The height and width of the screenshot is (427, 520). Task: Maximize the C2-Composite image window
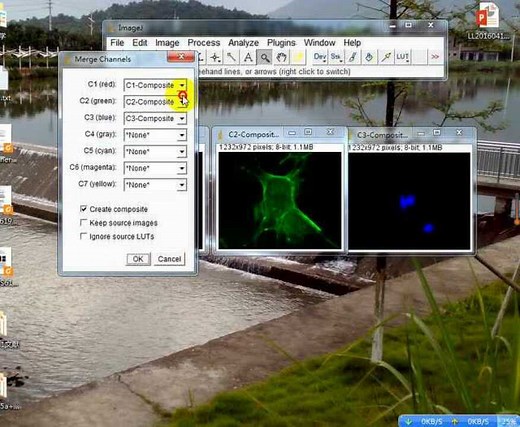308,132
